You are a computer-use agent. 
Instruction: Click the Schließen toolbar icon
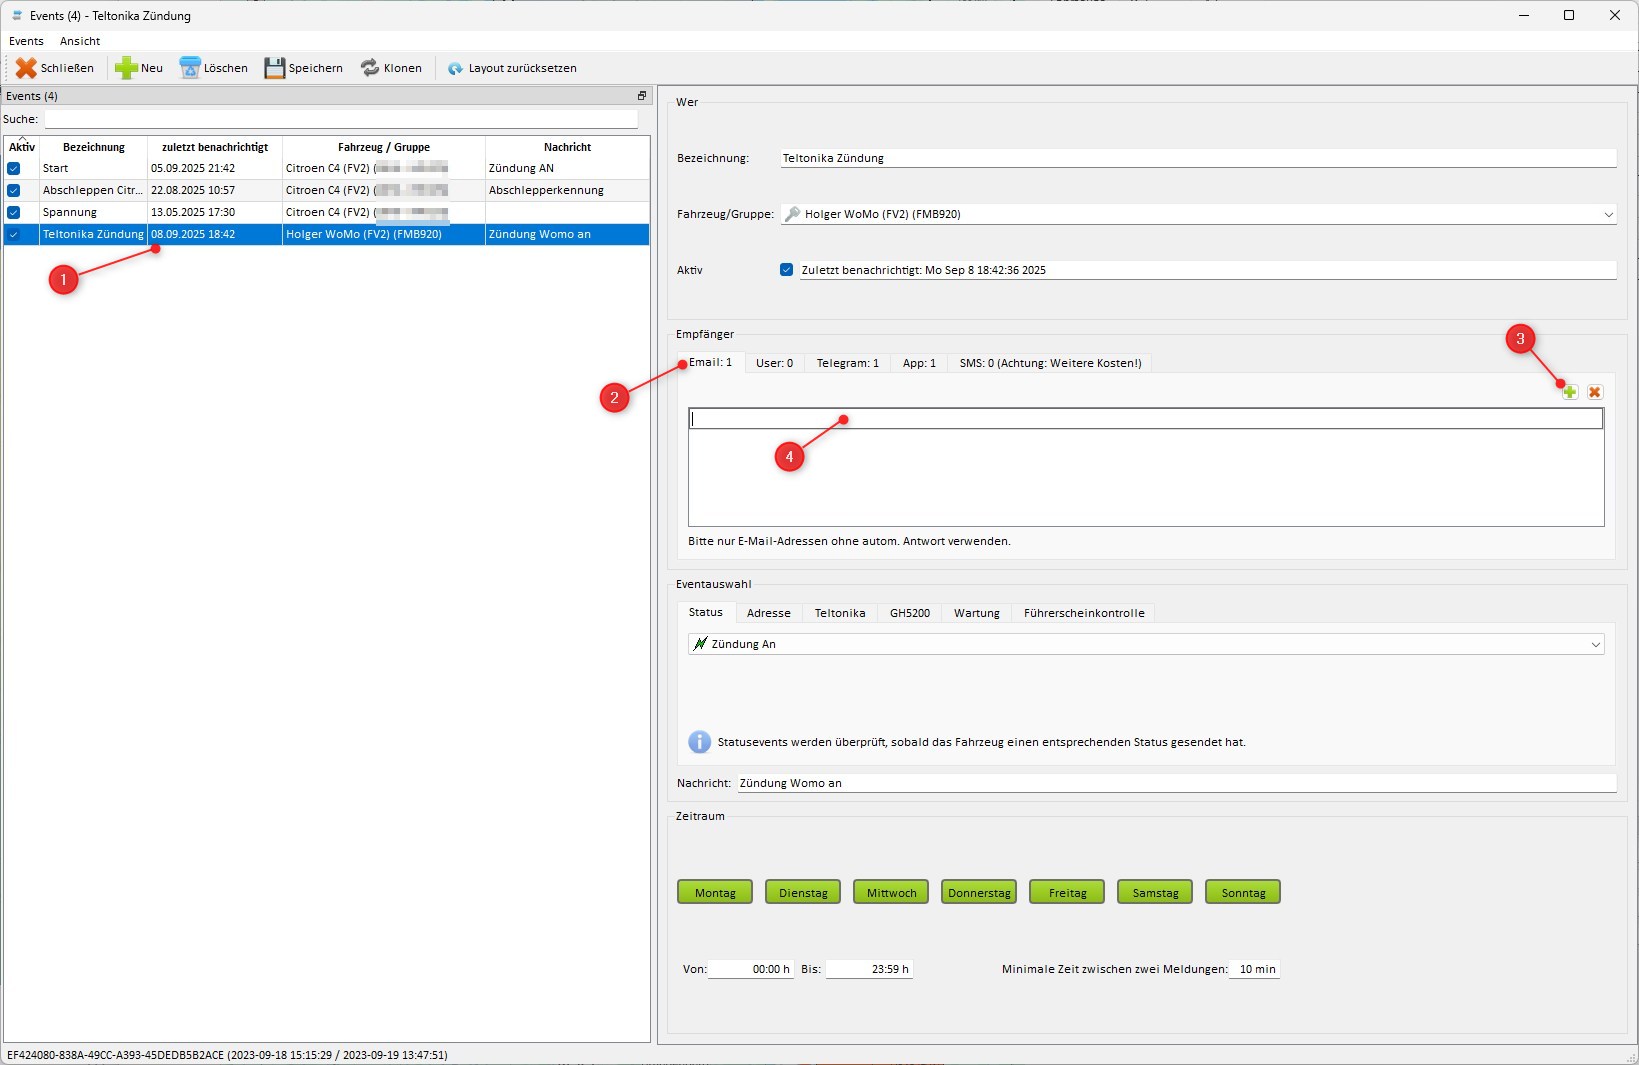[26, 68]
